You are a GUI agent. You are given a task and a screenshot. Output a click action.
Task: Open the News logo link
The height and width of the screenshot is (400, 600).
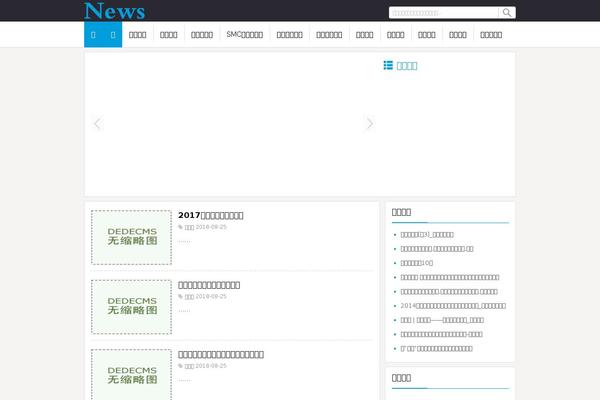114,10
